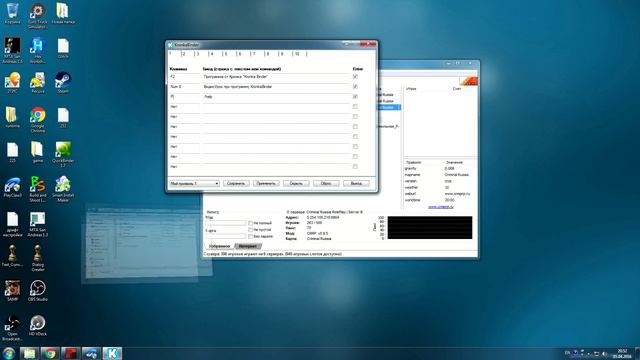
Task: Launch HD VDeck desktop shortcut
Action: (38, 326)
